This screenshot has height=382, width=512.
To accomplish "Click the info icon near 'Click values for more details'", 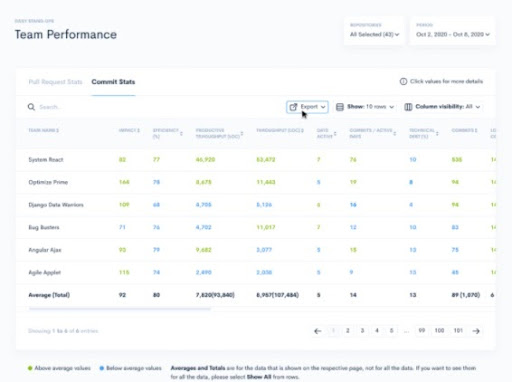I will click(403, 81).
